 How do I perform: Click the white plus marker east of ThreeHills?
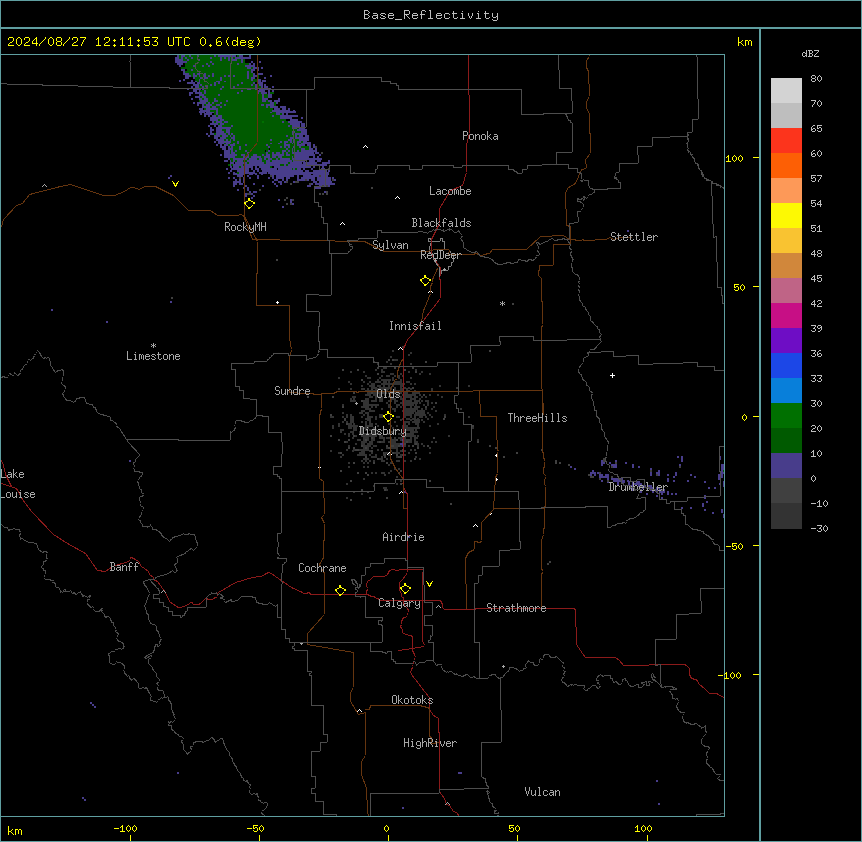click(612, 375)
